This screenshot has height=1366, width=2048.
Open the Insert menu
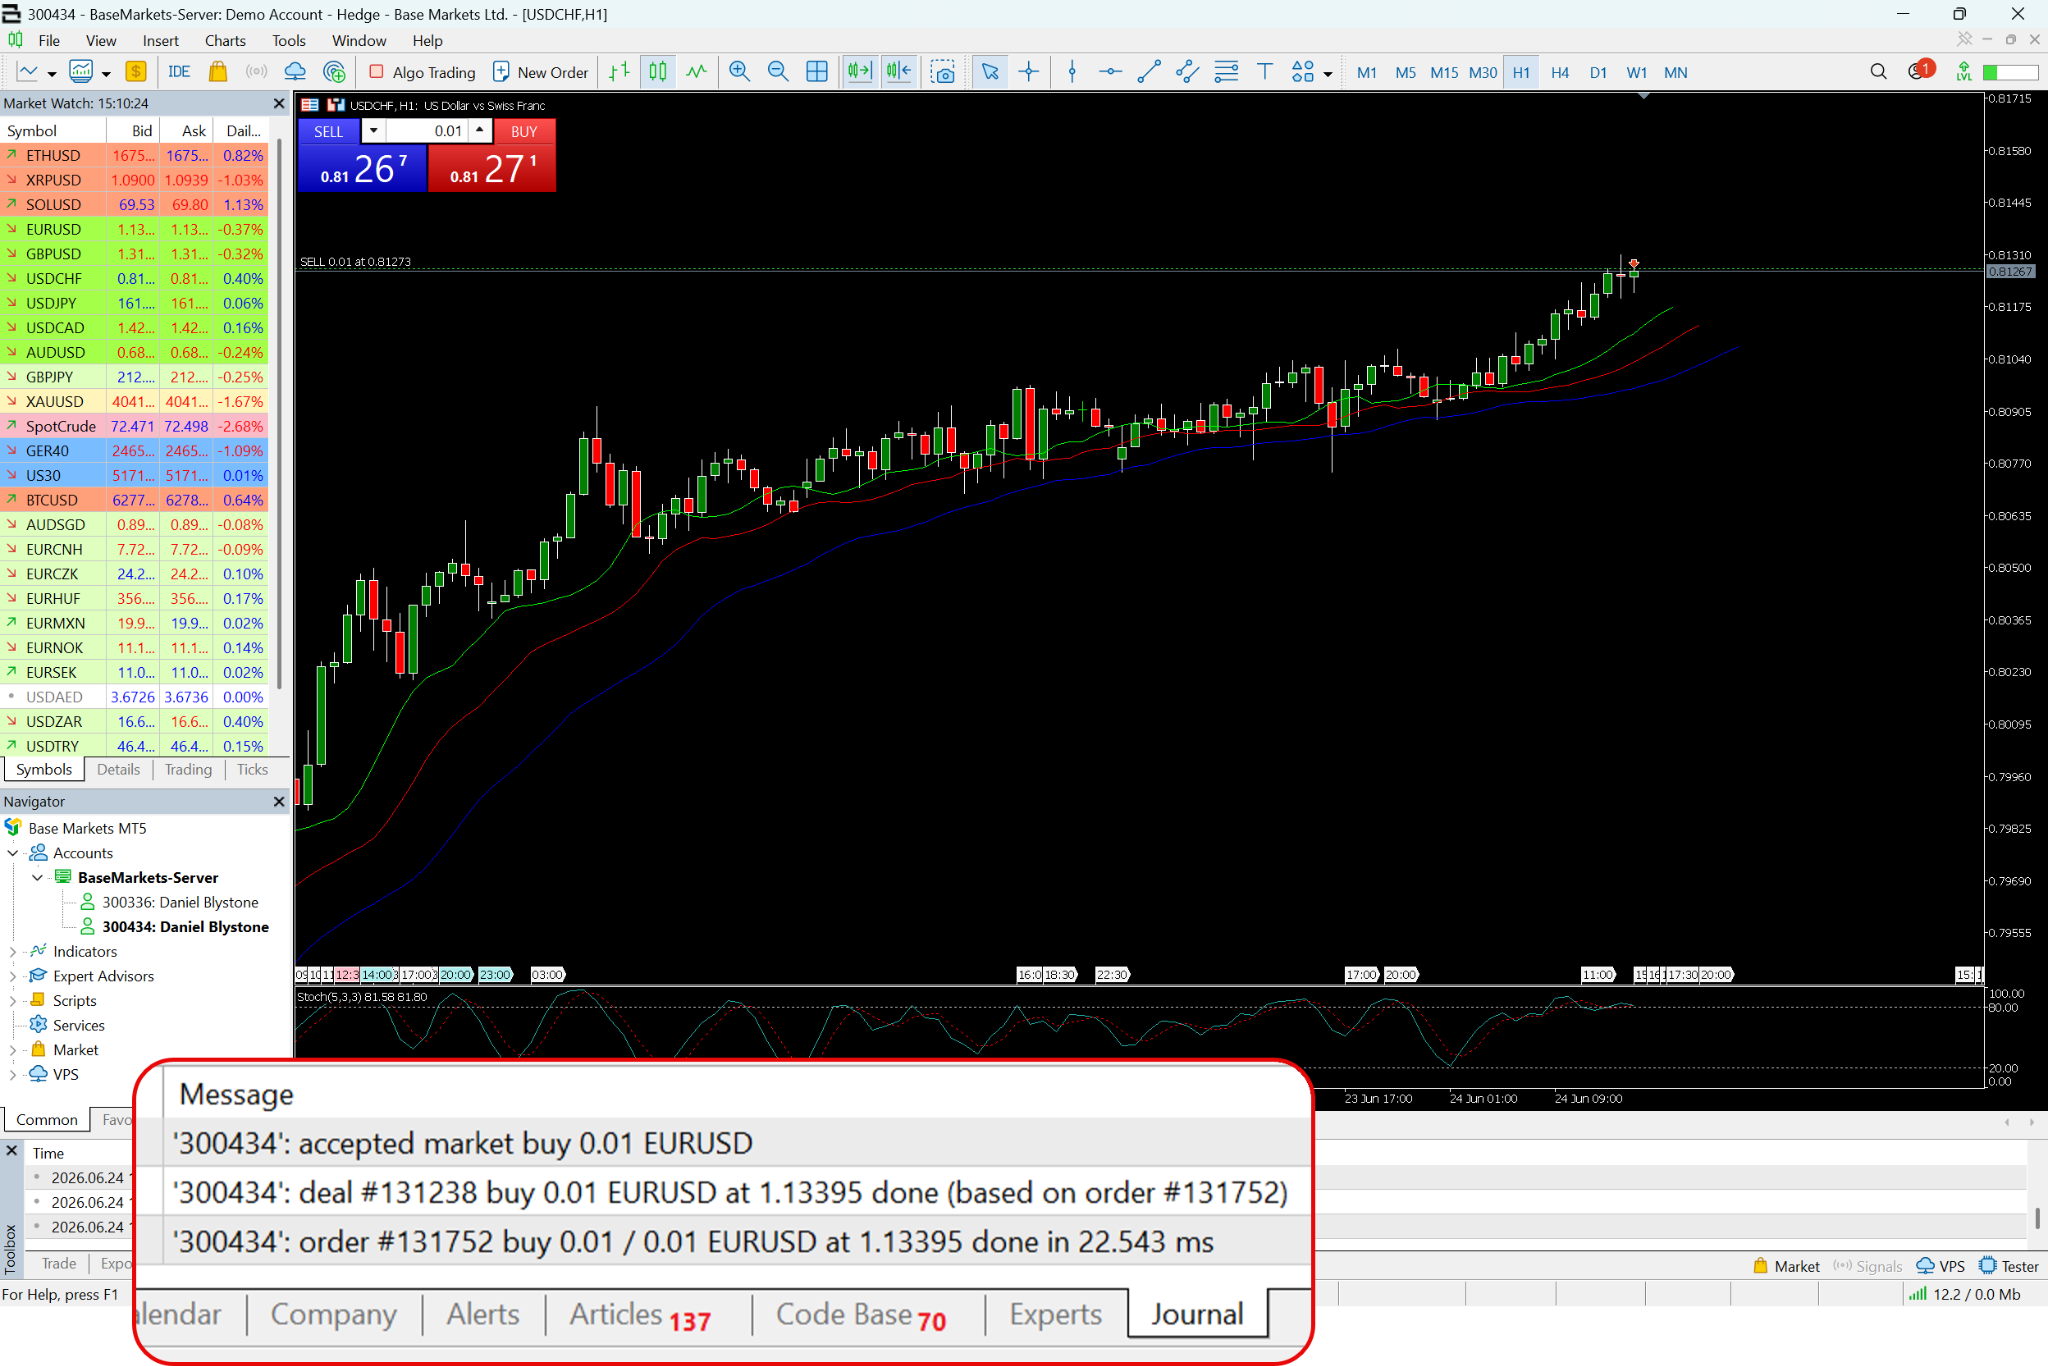point(160,41)
